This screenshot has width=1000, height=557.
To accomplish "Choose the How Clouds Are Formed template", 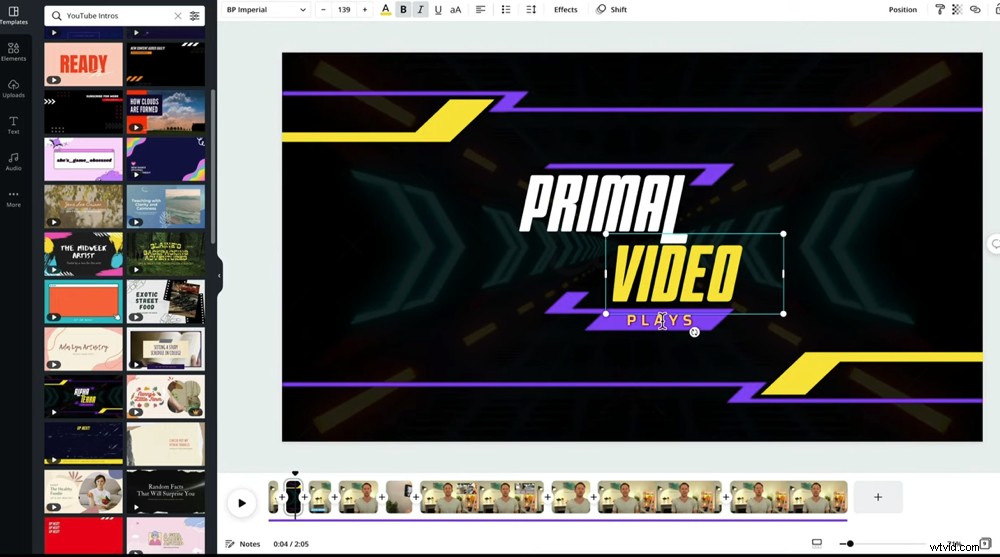I will coord(166,112).
